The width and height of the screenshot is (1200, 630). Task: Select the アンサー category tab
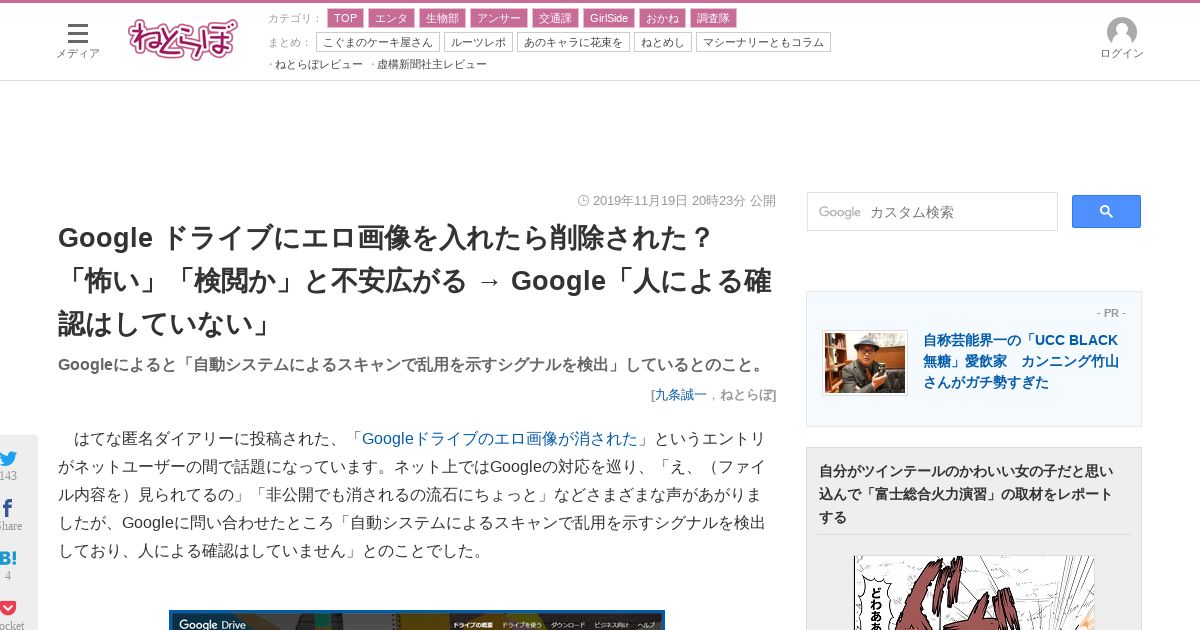click(499, 18)
